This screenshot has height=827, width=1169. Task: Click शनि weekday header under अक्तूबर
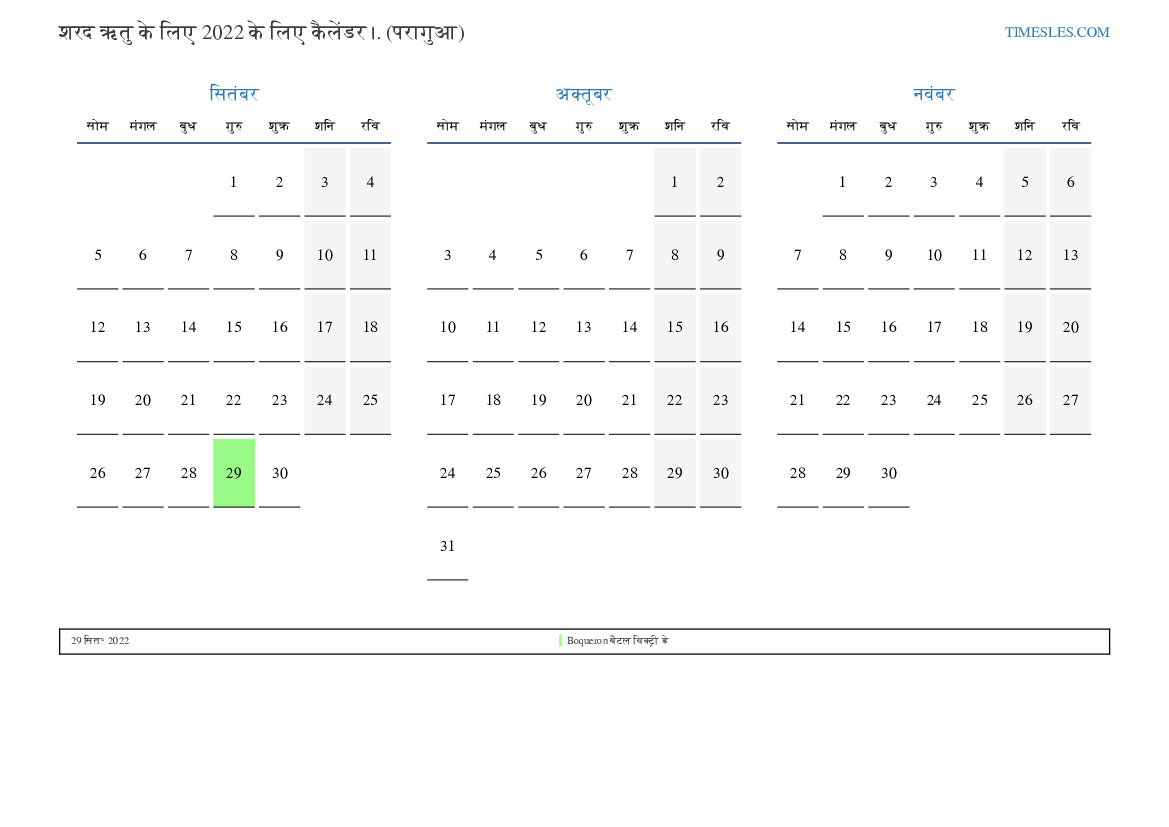(674, 126)
